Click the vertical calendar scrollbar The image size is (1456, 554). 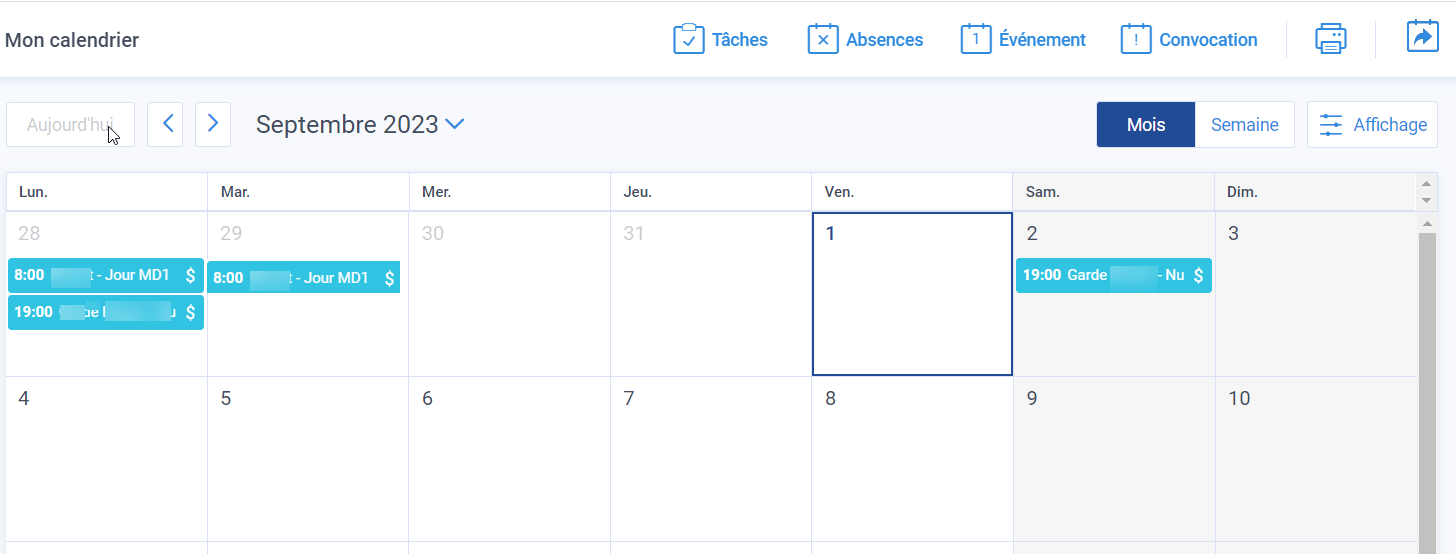click(1427, 390)
